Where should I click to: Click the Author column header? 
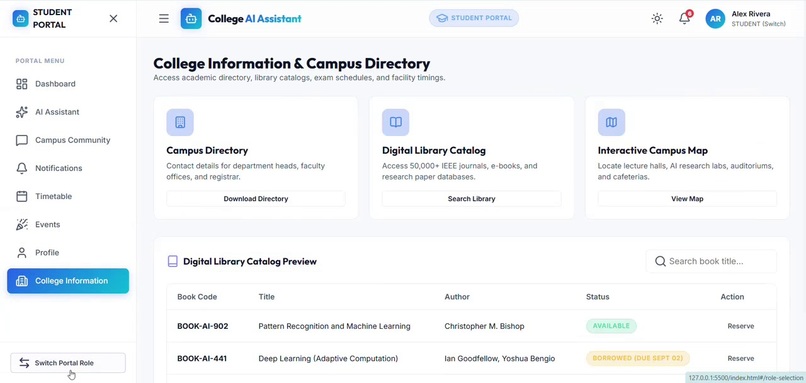(x=457, y=297)
